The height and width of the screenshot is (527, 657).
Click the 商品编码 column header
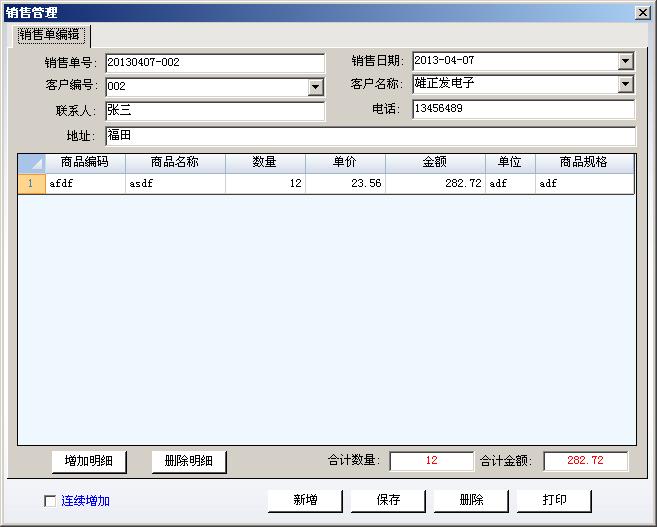(x=85, y=163)
